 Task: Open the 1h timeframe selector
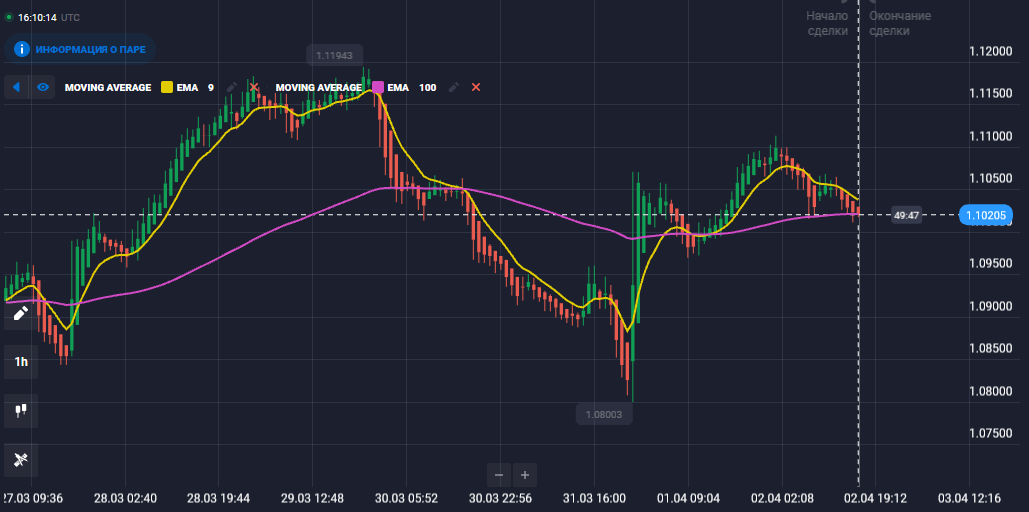(20, 362)
